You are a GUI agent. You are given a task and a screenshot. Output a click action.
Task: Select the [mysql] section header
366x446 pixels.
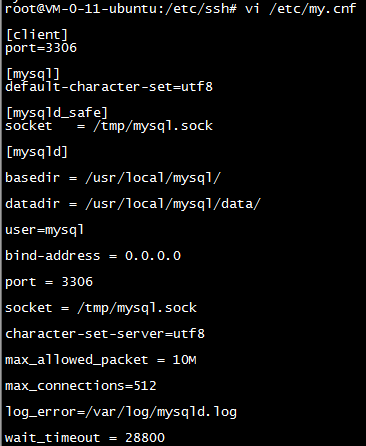click(x=33, y=74)
